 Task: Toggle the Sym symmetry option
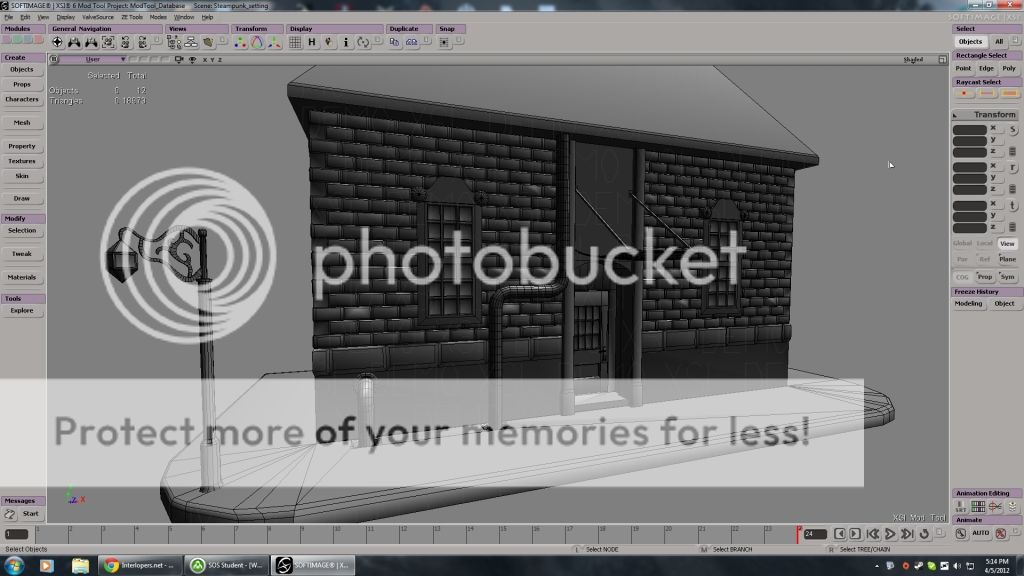[x=1007, y=277]
